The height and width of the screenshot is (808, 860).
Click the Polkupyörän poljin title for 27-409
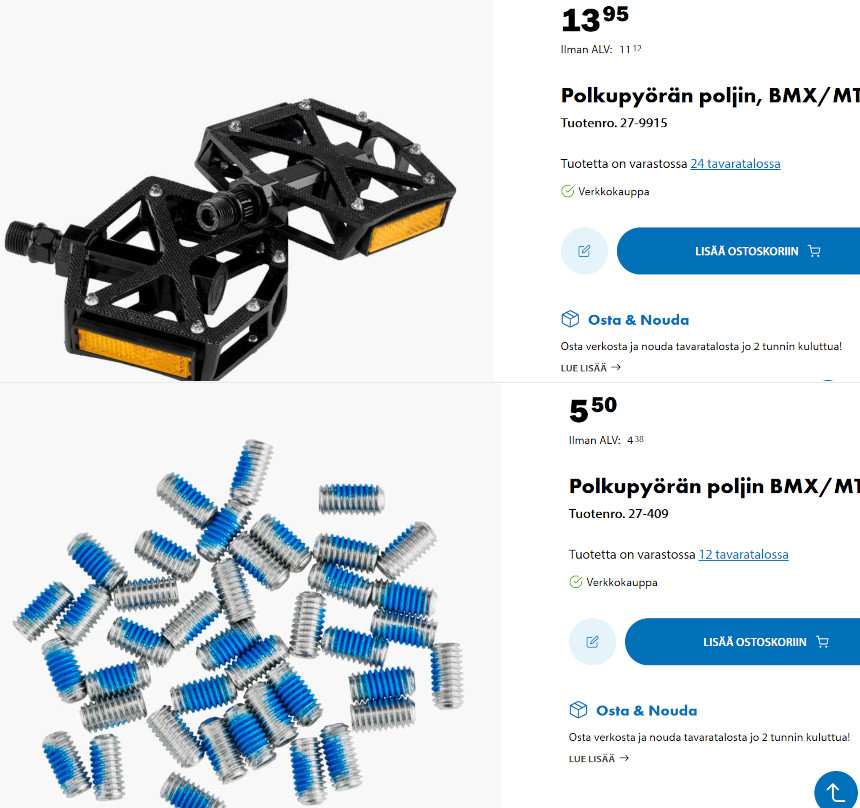714,487
